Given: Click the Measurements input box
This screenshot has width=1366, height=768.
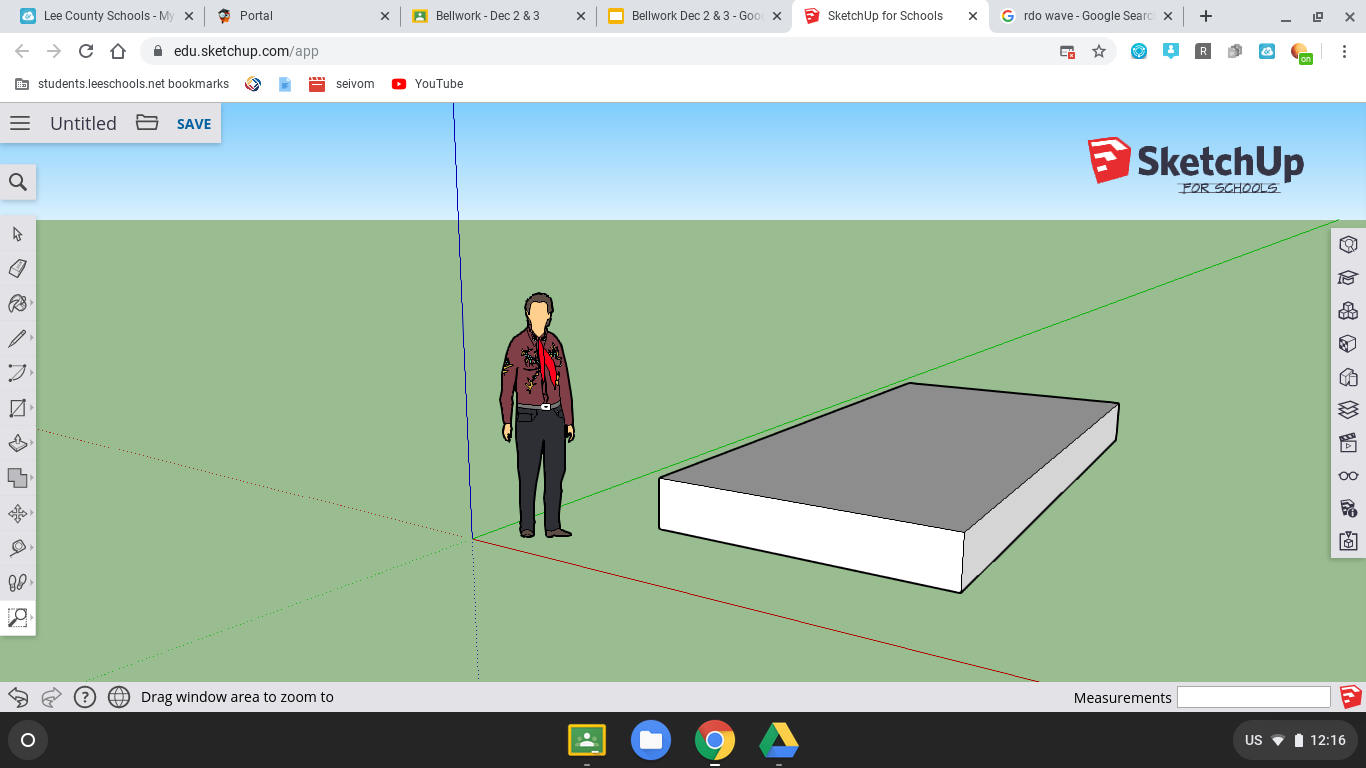Looking at the screenshot, I should point(1253,697).
